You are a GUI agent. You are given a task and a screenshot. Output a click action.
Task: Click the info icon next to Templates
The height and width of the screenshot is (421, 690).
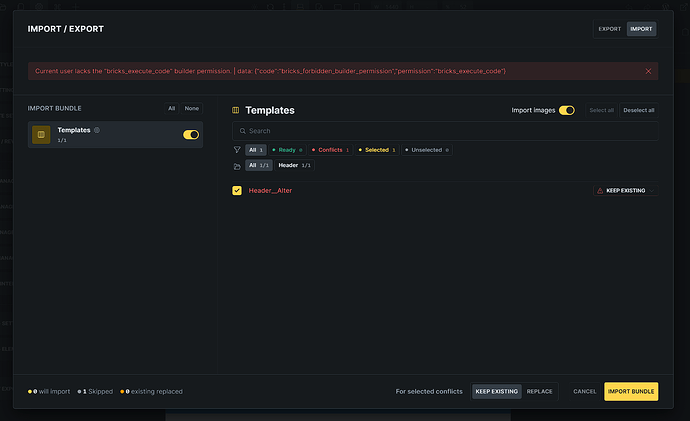click(x=97, y=130)
